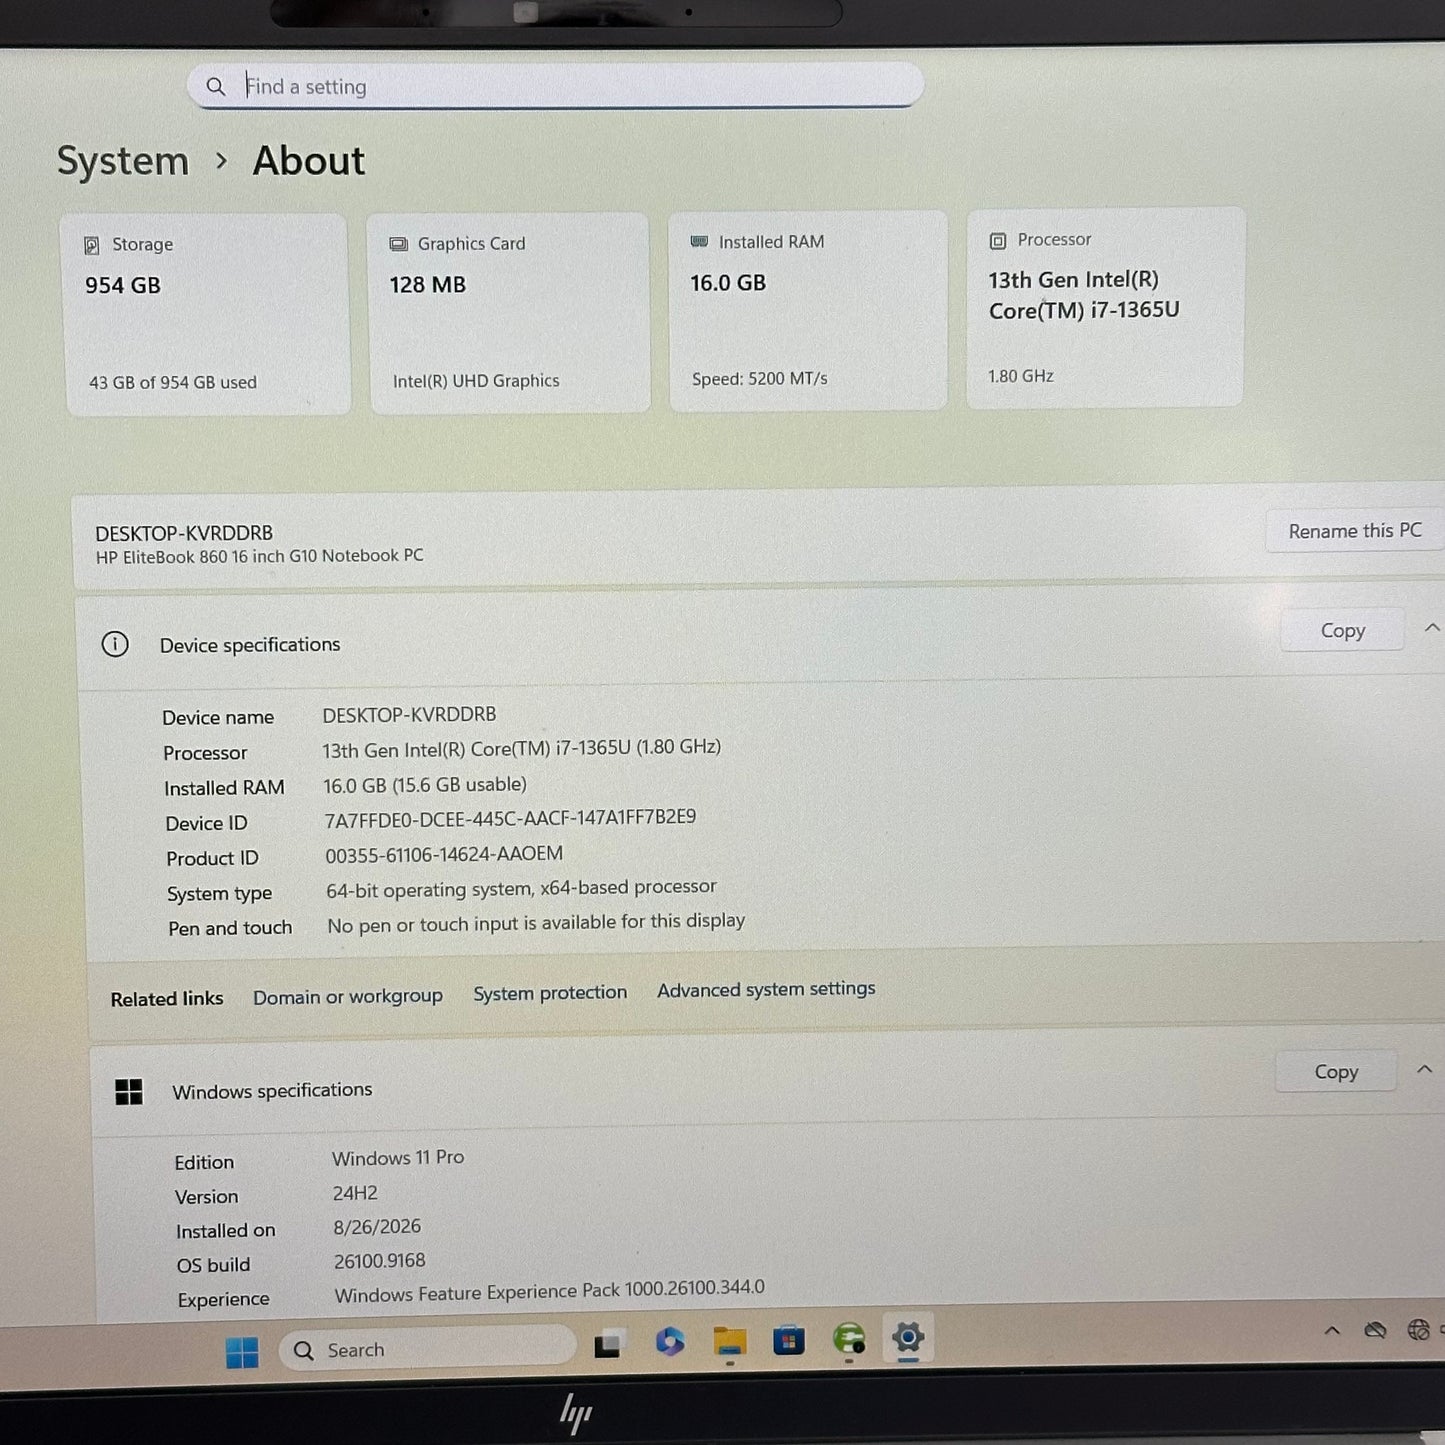Click 'Speed: 5200 MT/s' text
1445x1445 pixels.
[x=760, y=379]
